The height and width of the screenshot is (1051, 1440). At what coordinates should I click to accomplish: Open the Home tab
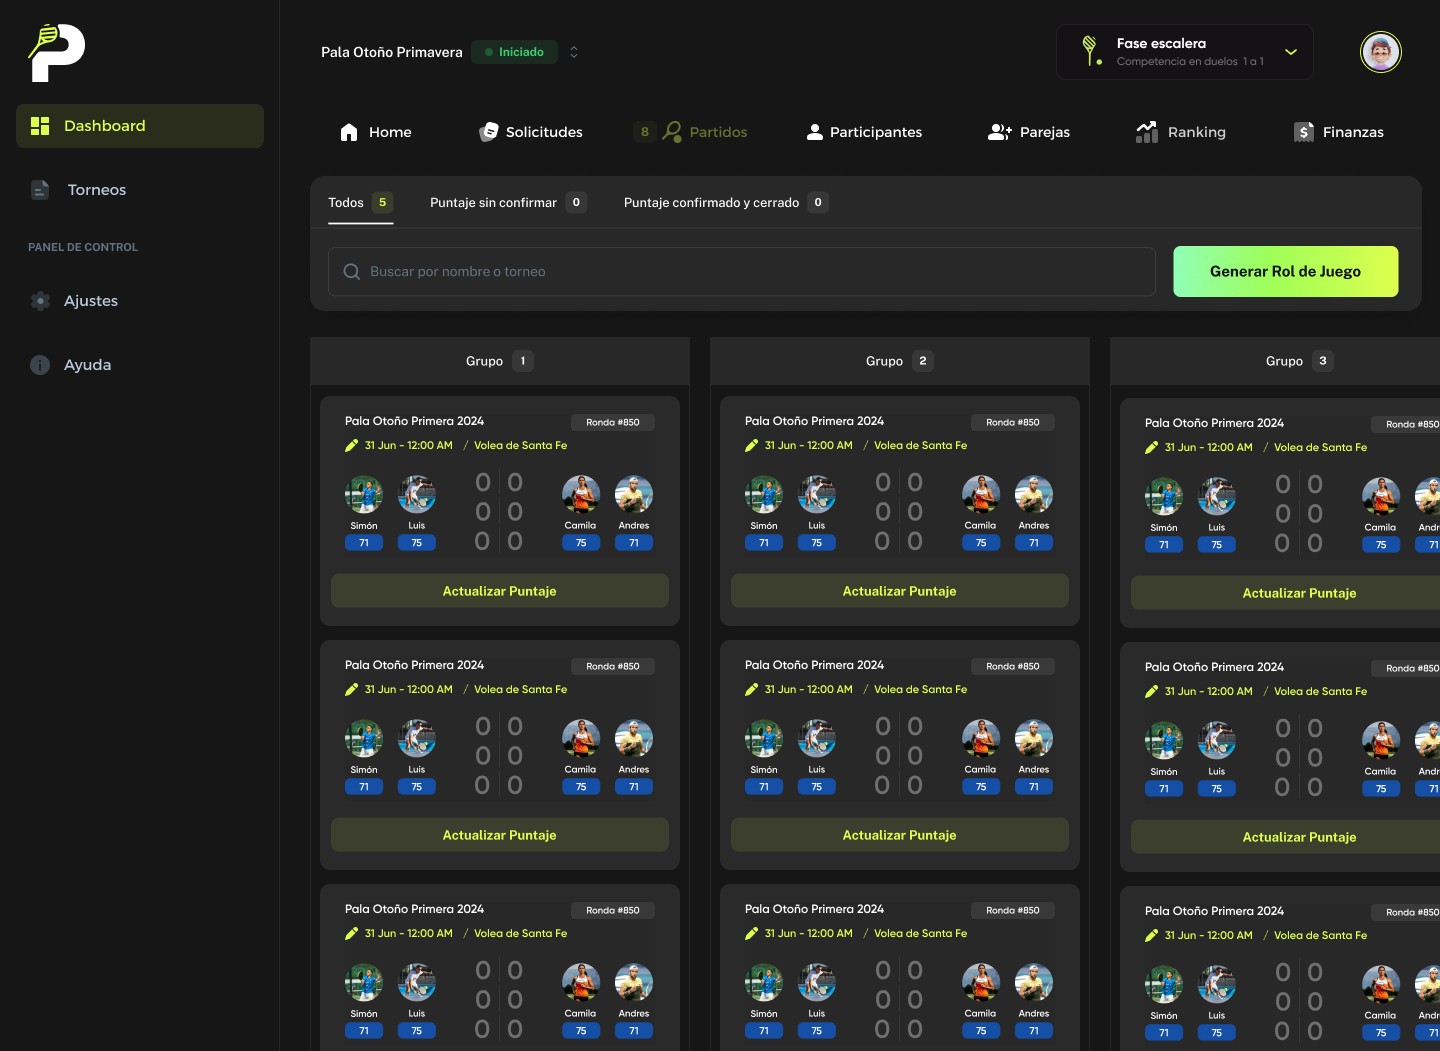[376, 132]
